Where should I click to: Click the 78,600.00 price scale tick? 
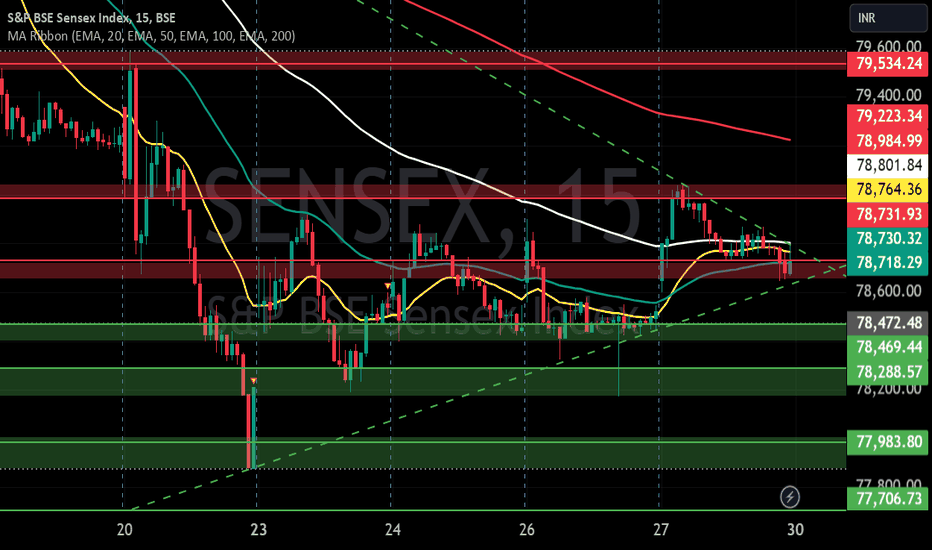tap(888, 291)
